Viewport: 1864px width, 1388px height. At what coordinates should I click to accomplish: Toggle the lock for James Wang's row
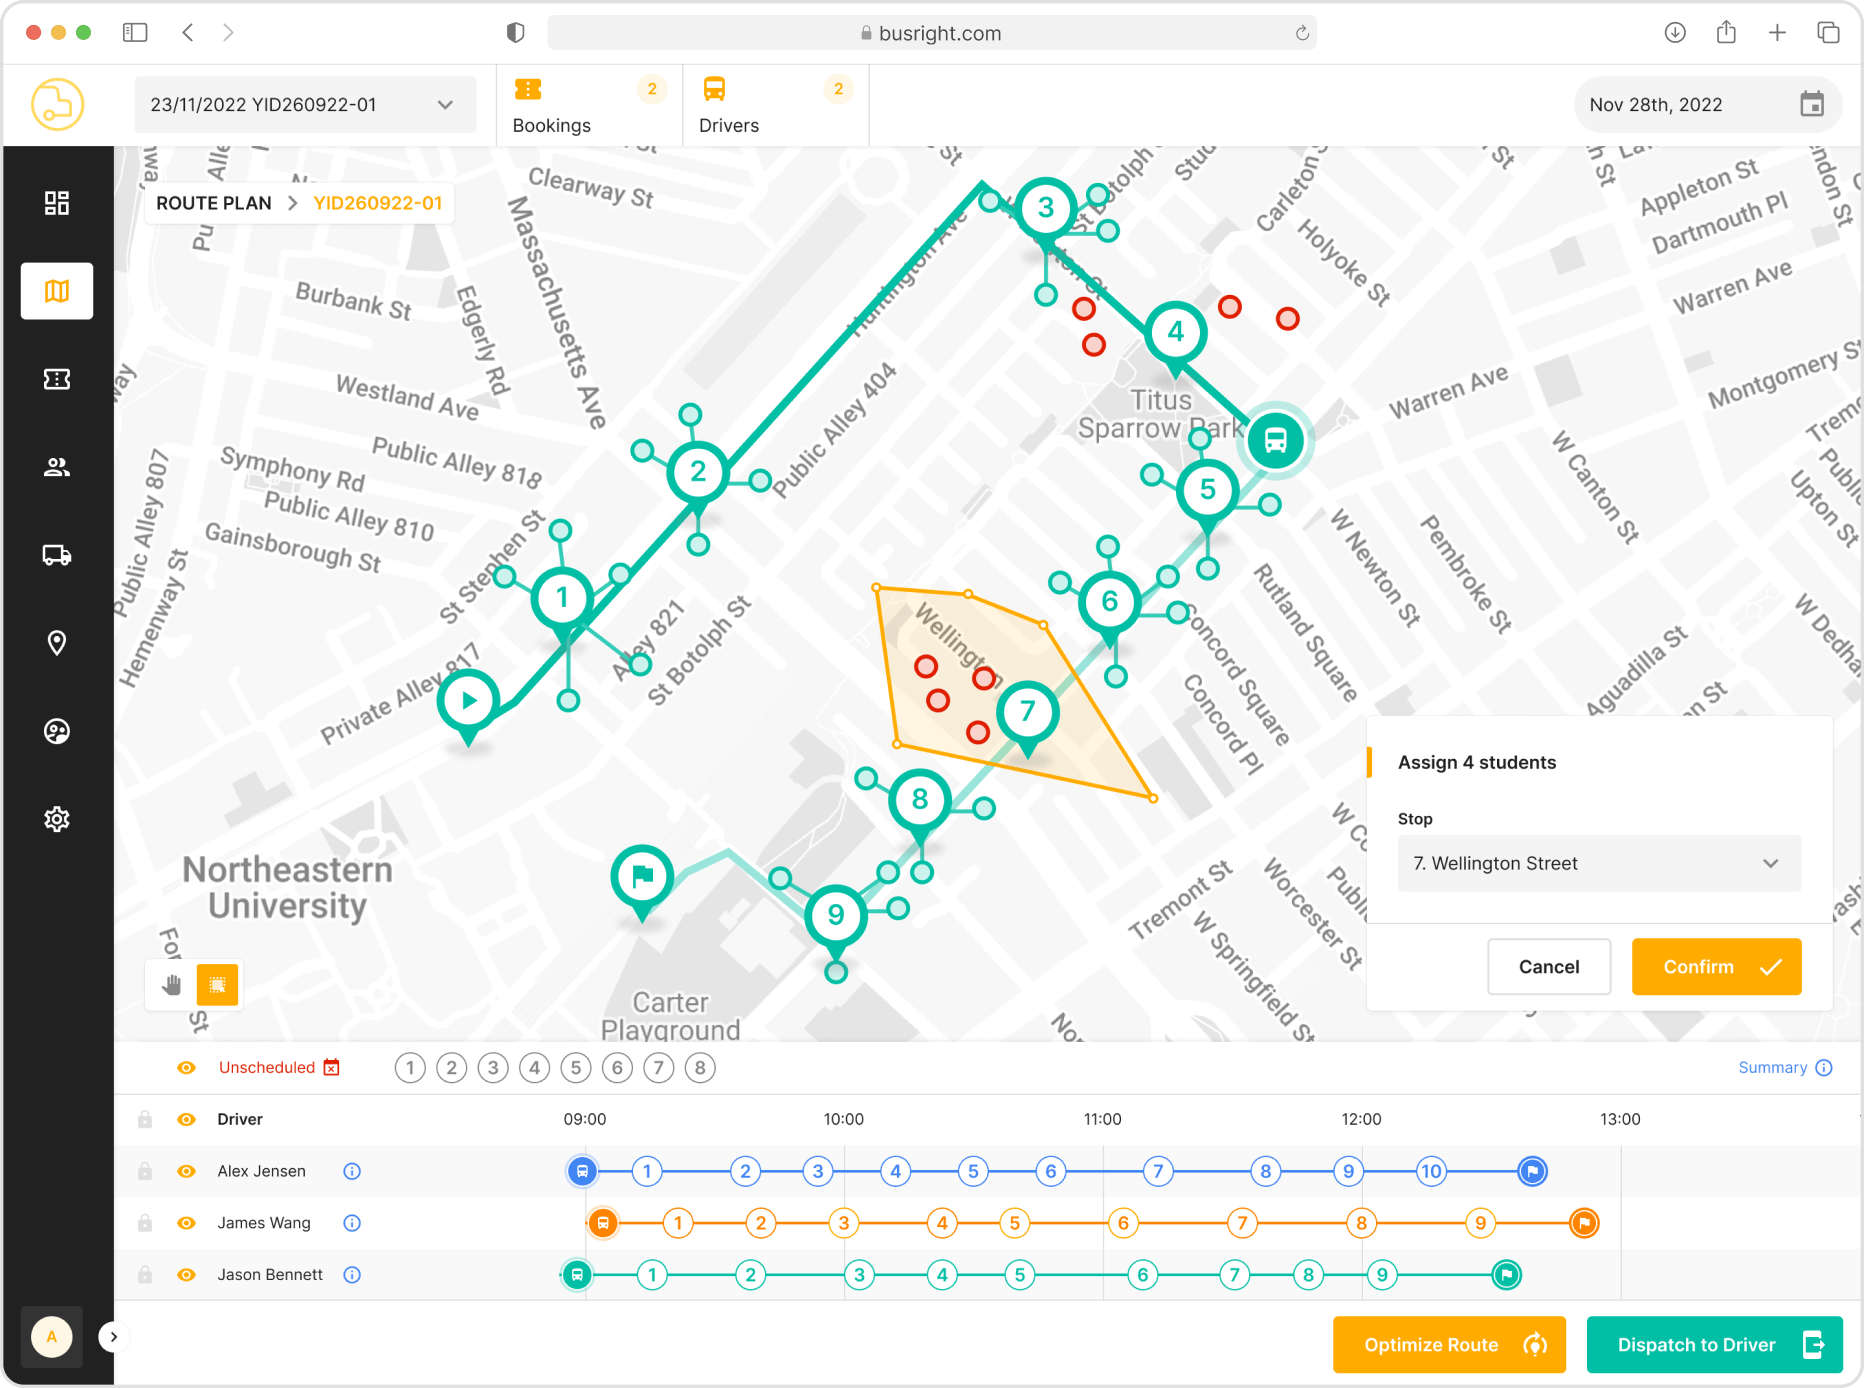(144, 1222)
